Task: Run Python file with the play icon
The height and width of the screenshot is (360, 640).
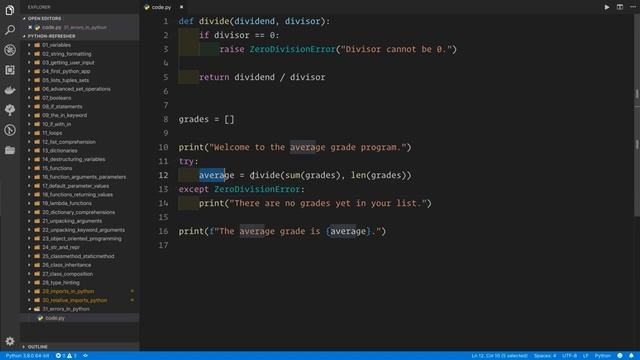Action: 607,7
